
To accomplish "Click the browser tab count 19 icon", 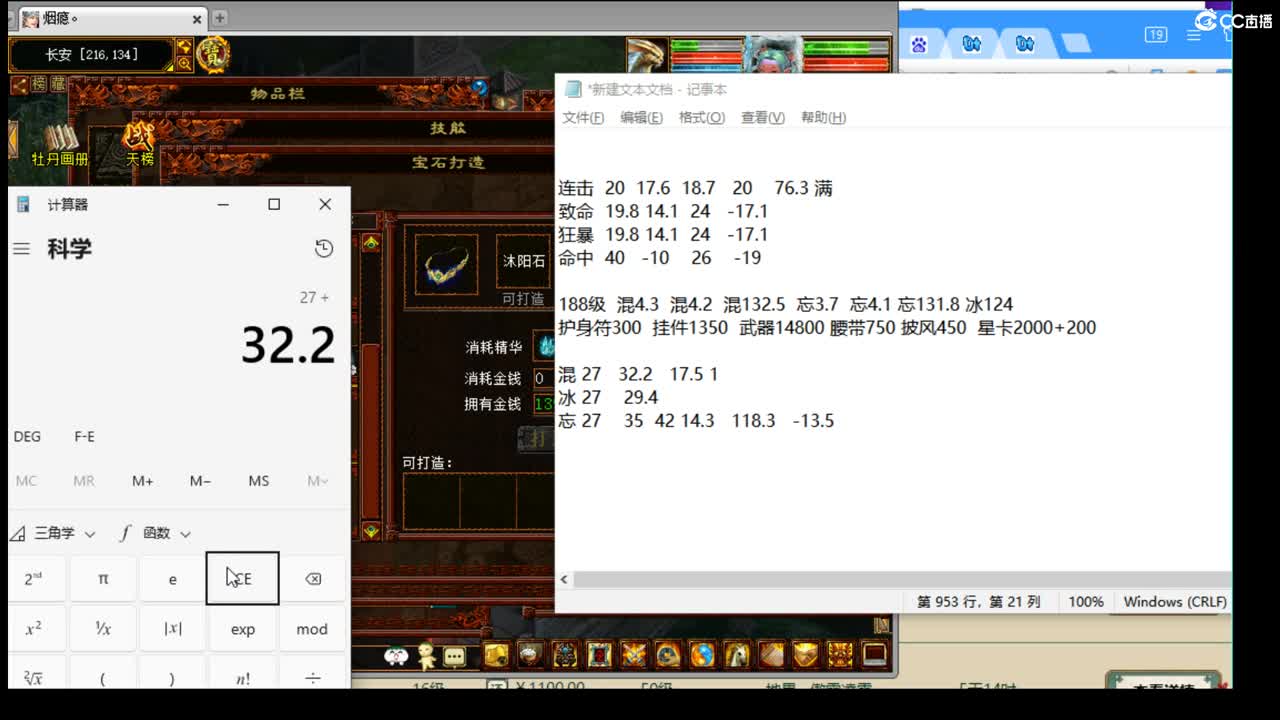I will point(1156,35).
